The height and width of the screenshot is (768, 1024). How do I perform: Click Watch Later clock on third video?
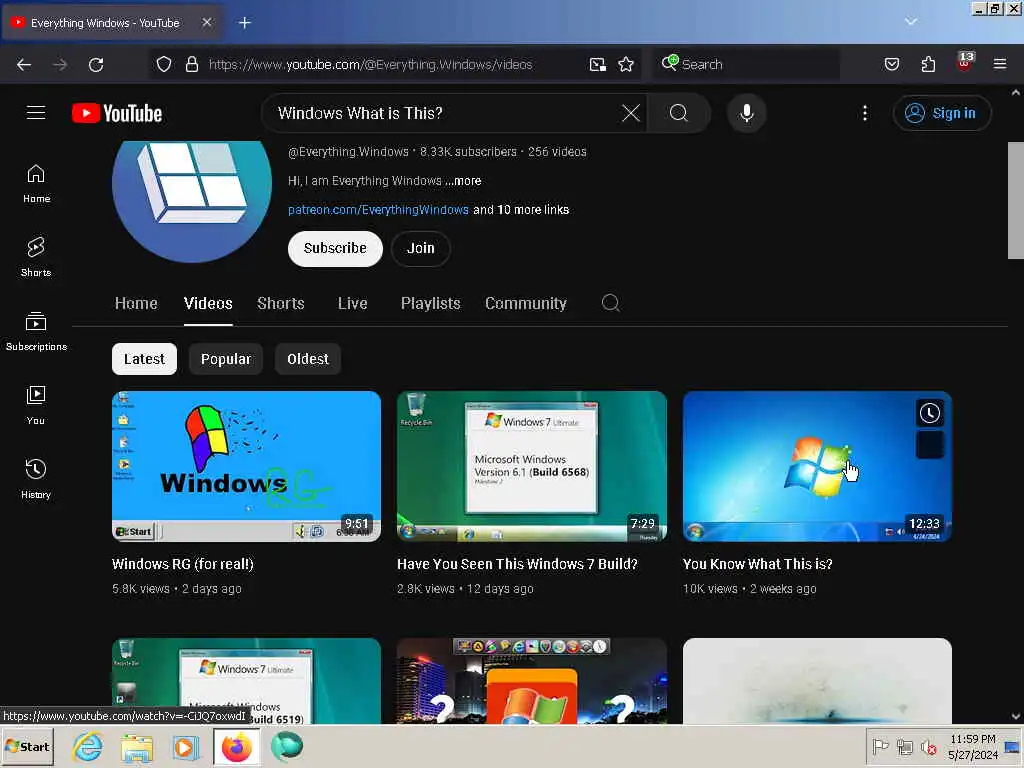pyautogui.click(x=929, y=413)
